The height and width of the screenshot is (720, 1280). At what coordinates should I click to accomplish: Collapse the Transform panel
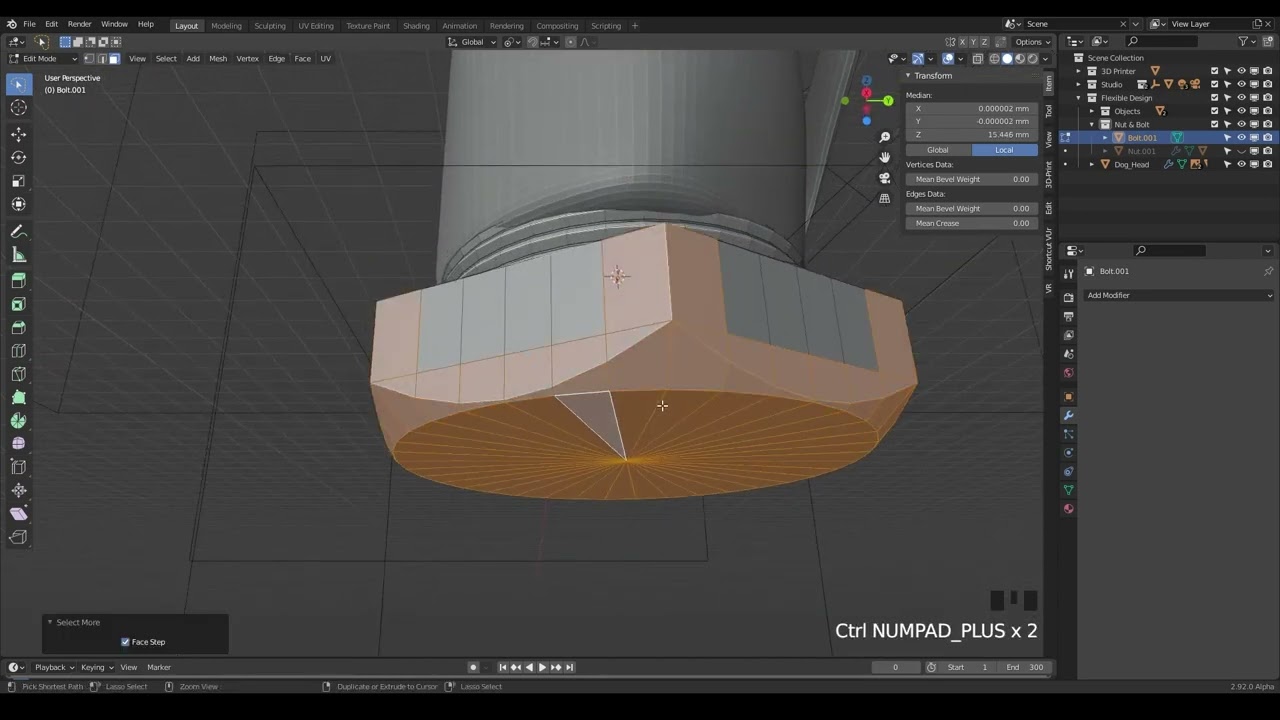[x=909, y=76]
